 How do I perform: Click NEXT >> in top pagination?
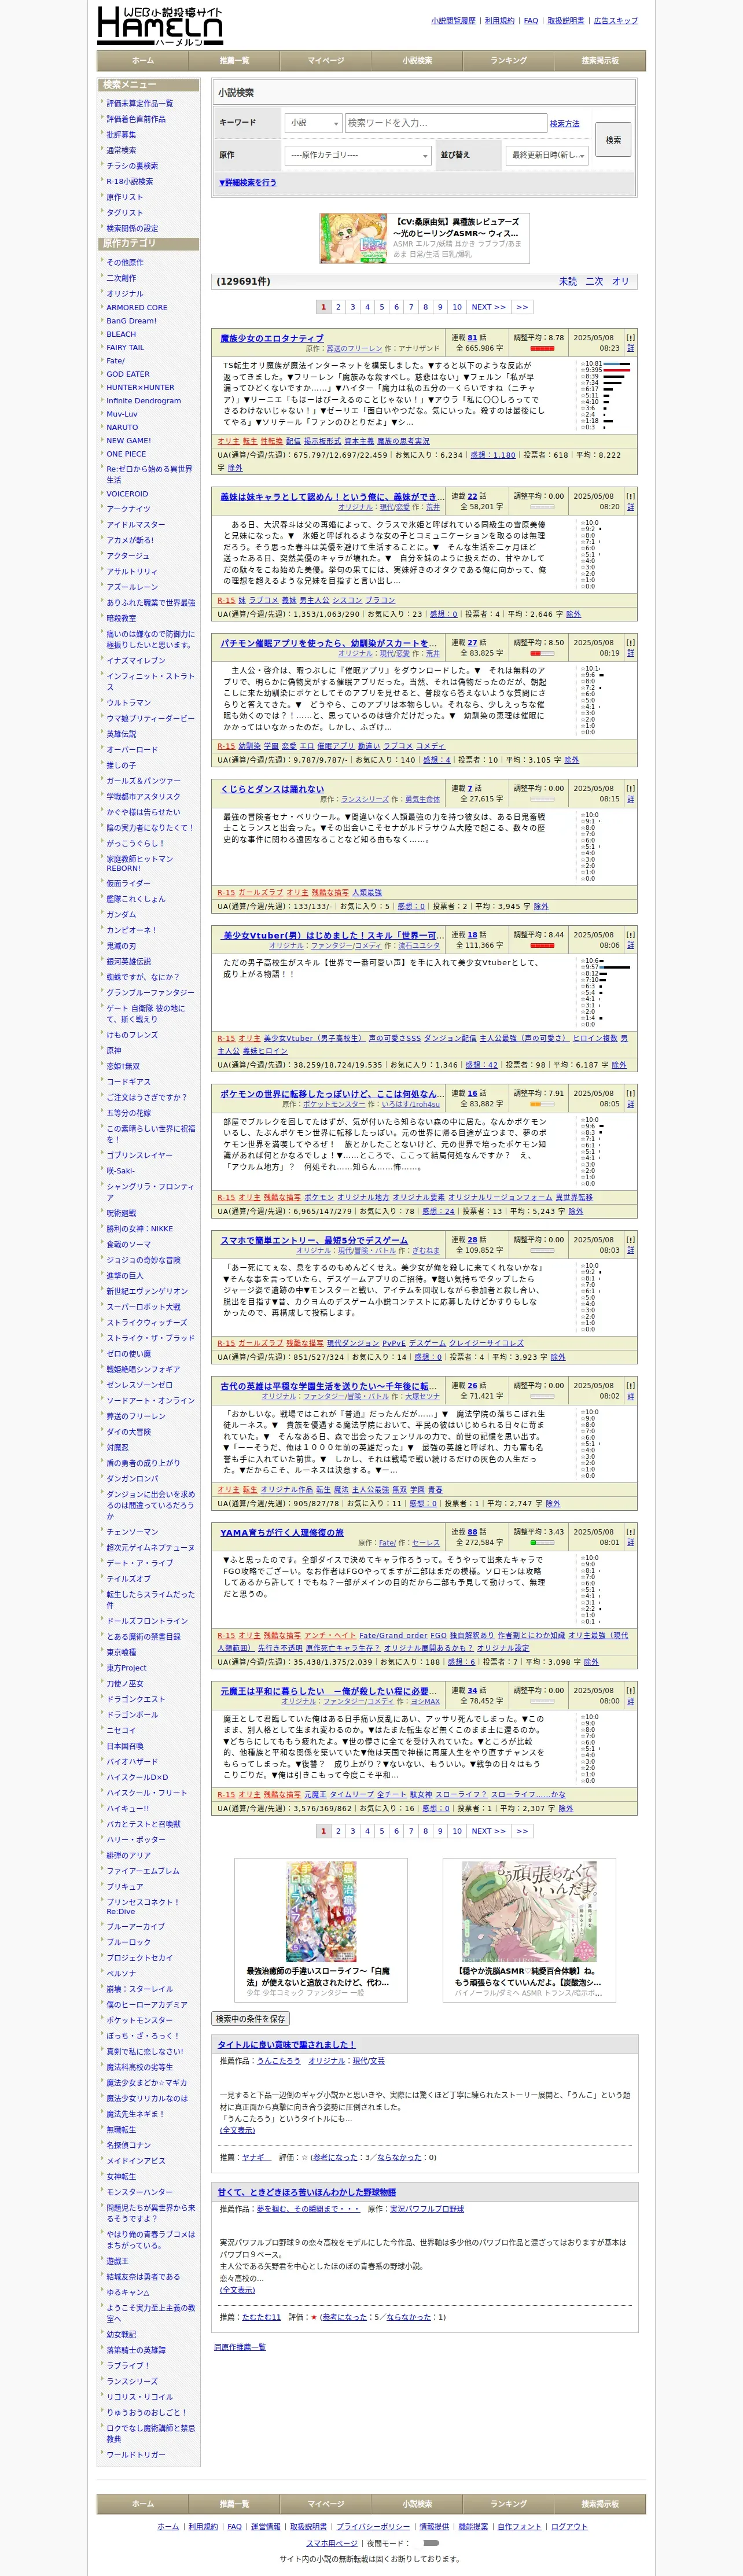point(489,307)
